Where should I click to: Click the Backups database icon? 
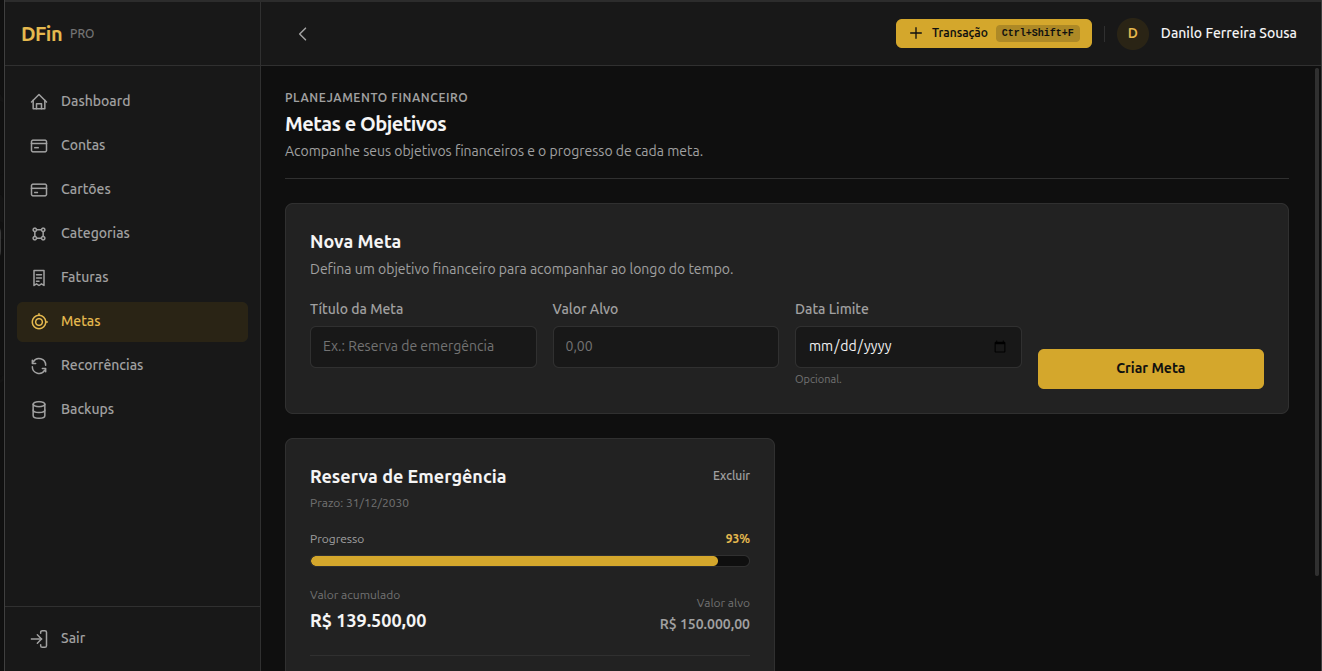coord(39,409)
